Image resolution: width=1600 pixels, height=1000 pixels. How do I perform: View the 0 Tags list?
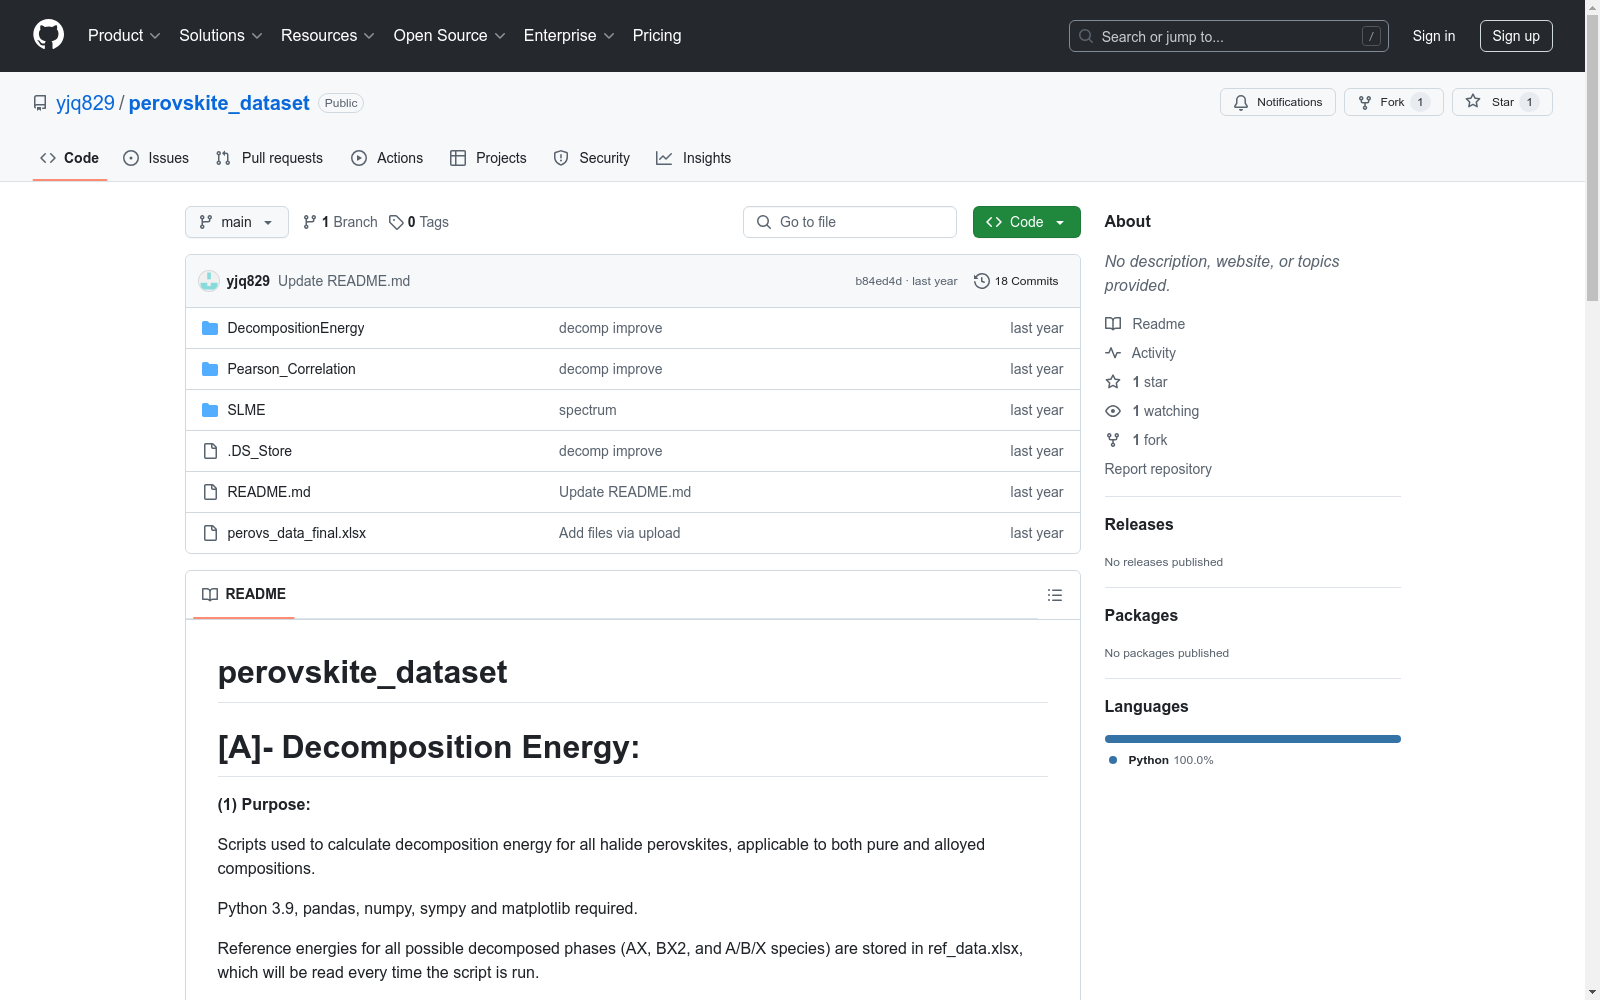click(419, 222)
